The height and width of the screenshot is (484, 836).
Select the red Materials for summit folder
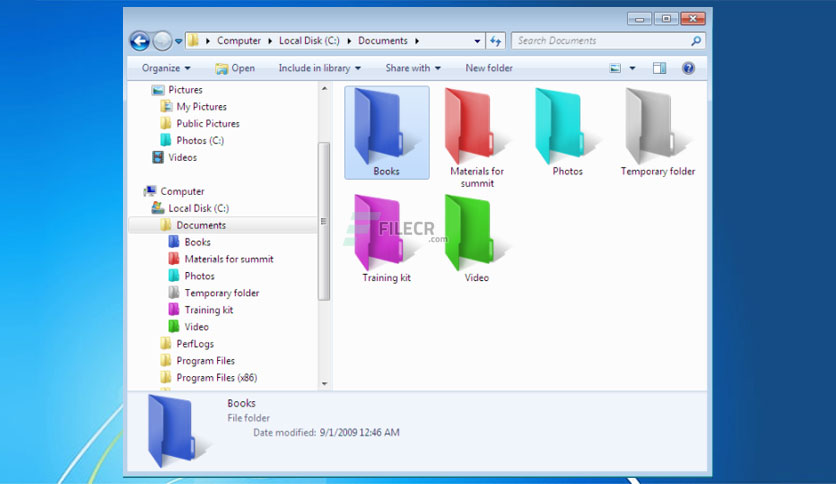(477, 137)
